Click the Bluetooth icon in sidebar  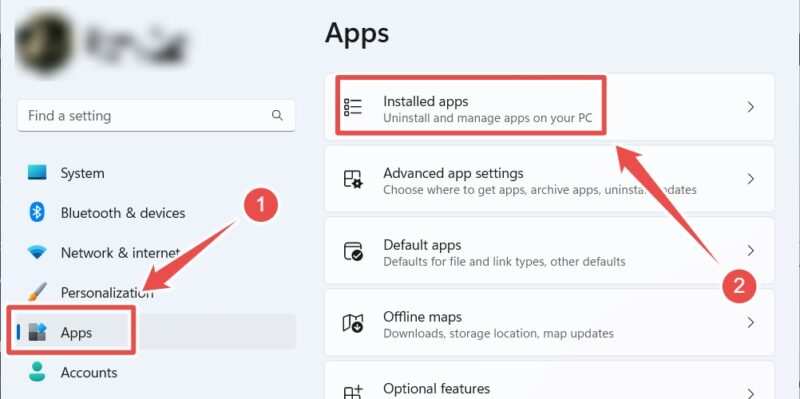[37, 212]
